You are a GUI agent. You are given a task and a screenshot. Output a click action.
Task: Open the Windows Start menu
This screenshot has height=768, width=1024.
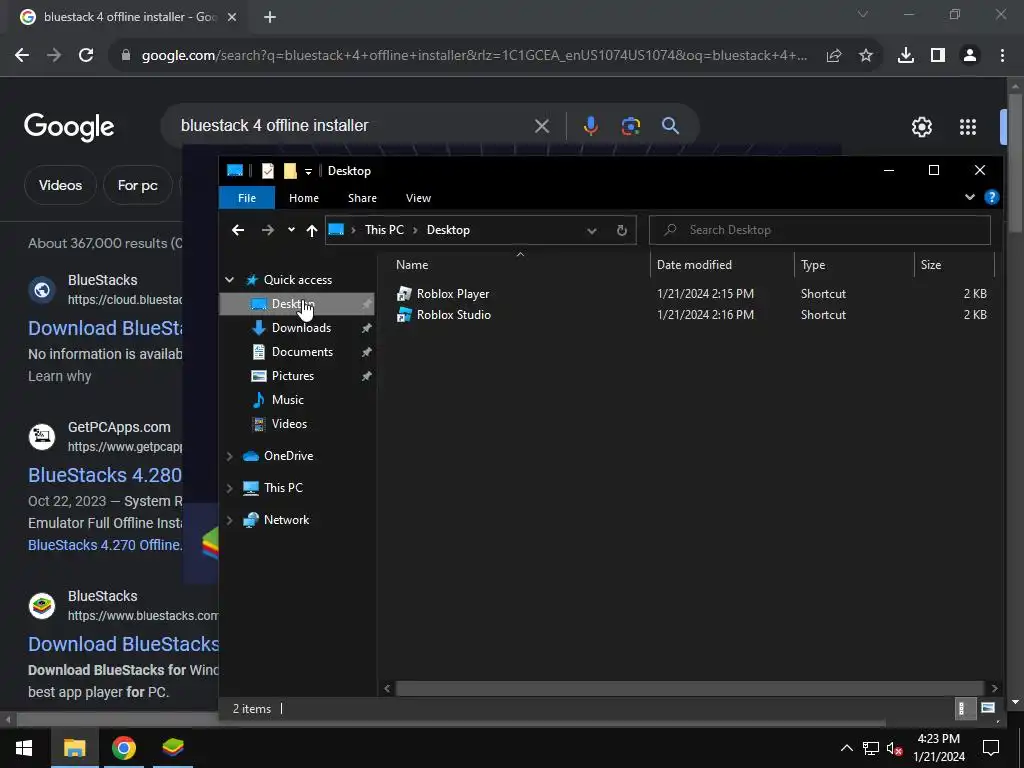(x=24, y=748)
